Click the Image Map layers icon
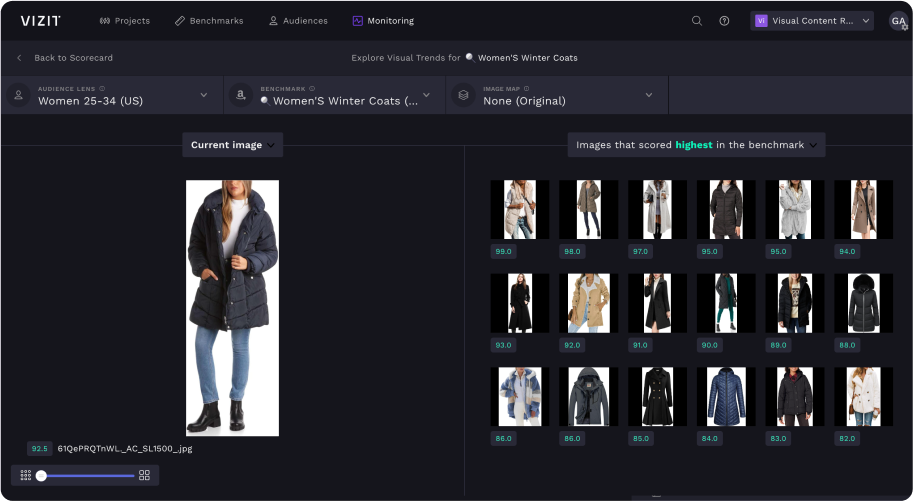This screenshot has height=501, width=913. pyautogui.click(x=463, y=95)
